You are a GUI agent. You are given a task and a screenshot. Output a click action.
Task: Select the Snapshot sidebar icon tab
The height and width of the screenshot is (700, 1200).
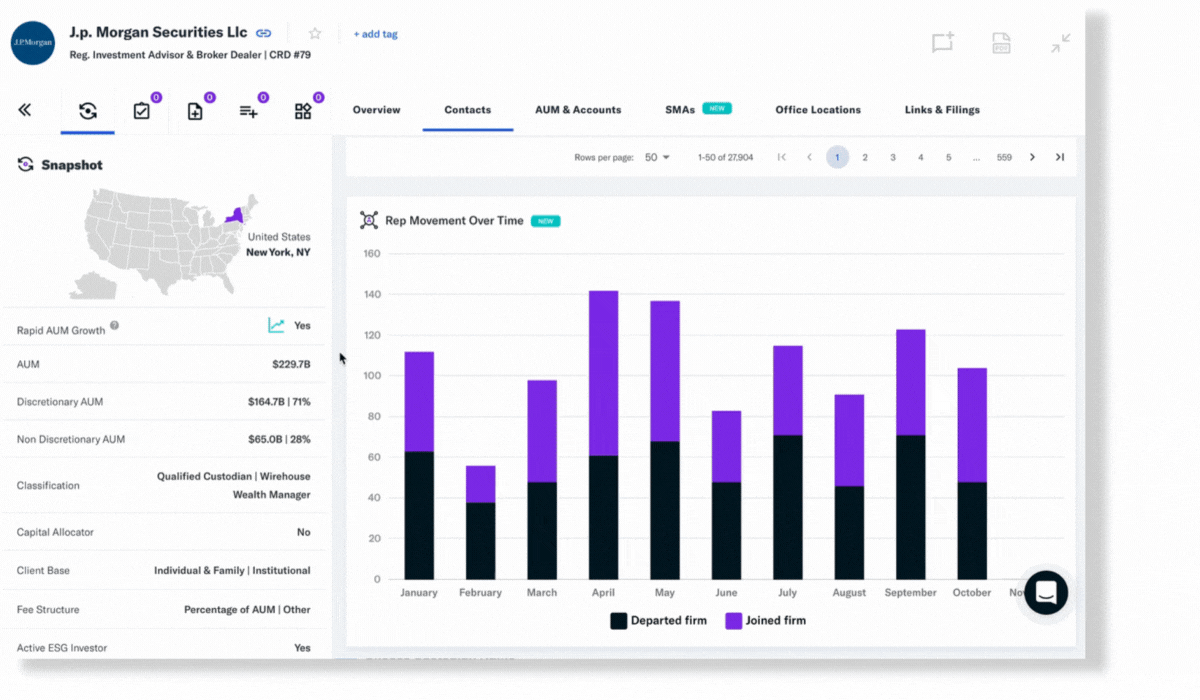tap(88, 111)
